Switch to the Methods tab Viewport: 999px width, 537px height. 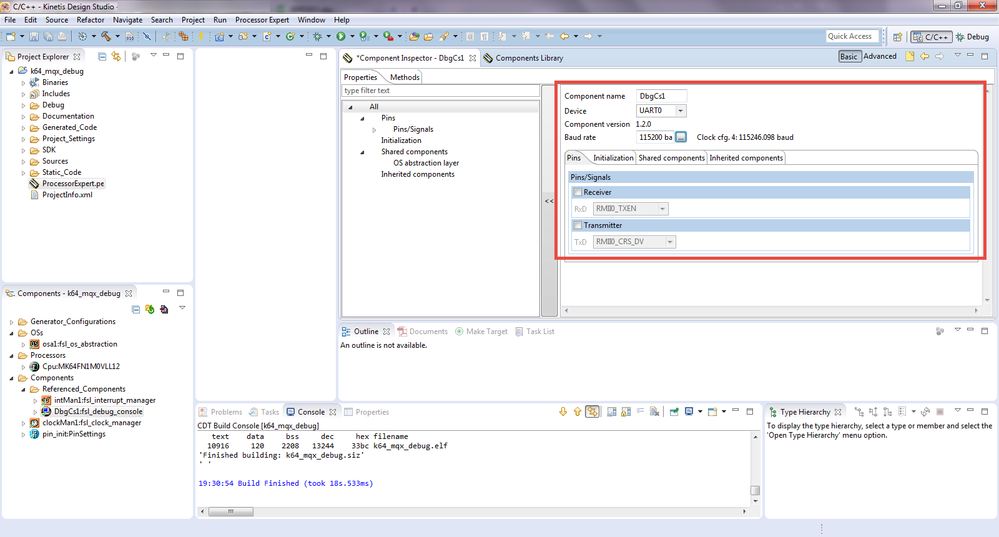coord(405,77)
